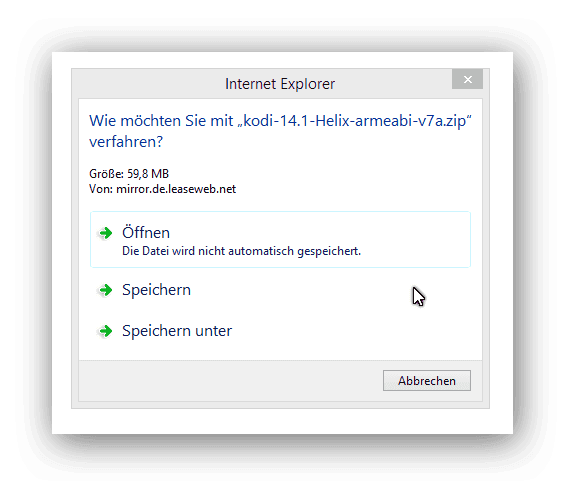The height and width of the screenshot is (486, 565).
Task: Select Speichern to save the download
Action: [x=280, y=290]
